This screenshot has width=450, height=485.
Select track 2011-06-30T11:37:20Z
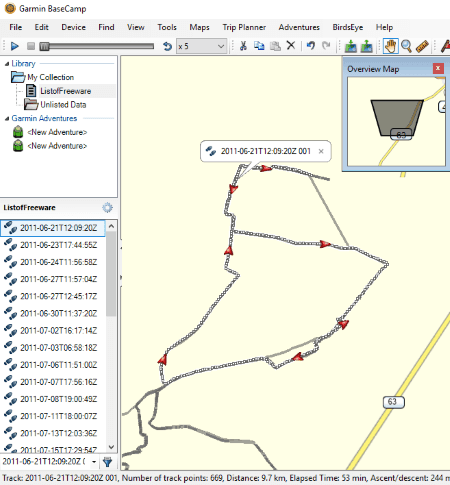pos(53,314)
